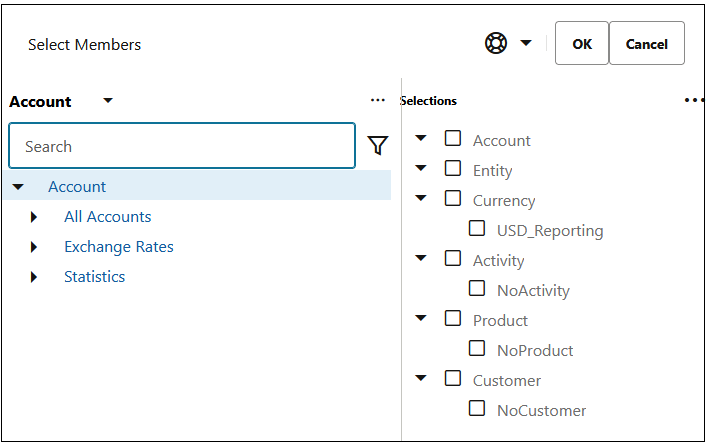Open the Account panel three-dot menu
Viewport: 707px width, 448px height.
point(377,100)
